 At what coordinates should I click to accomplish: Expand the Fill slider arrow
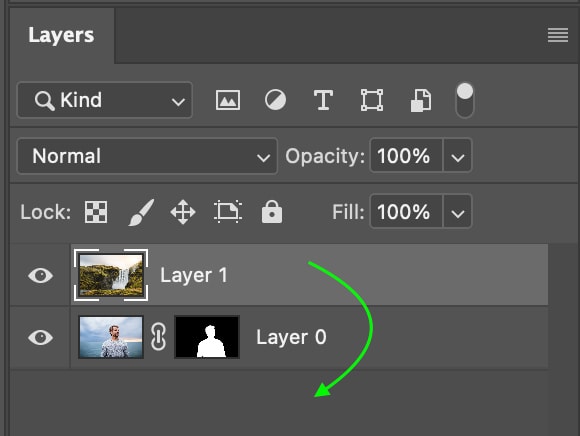click(458, 212)
